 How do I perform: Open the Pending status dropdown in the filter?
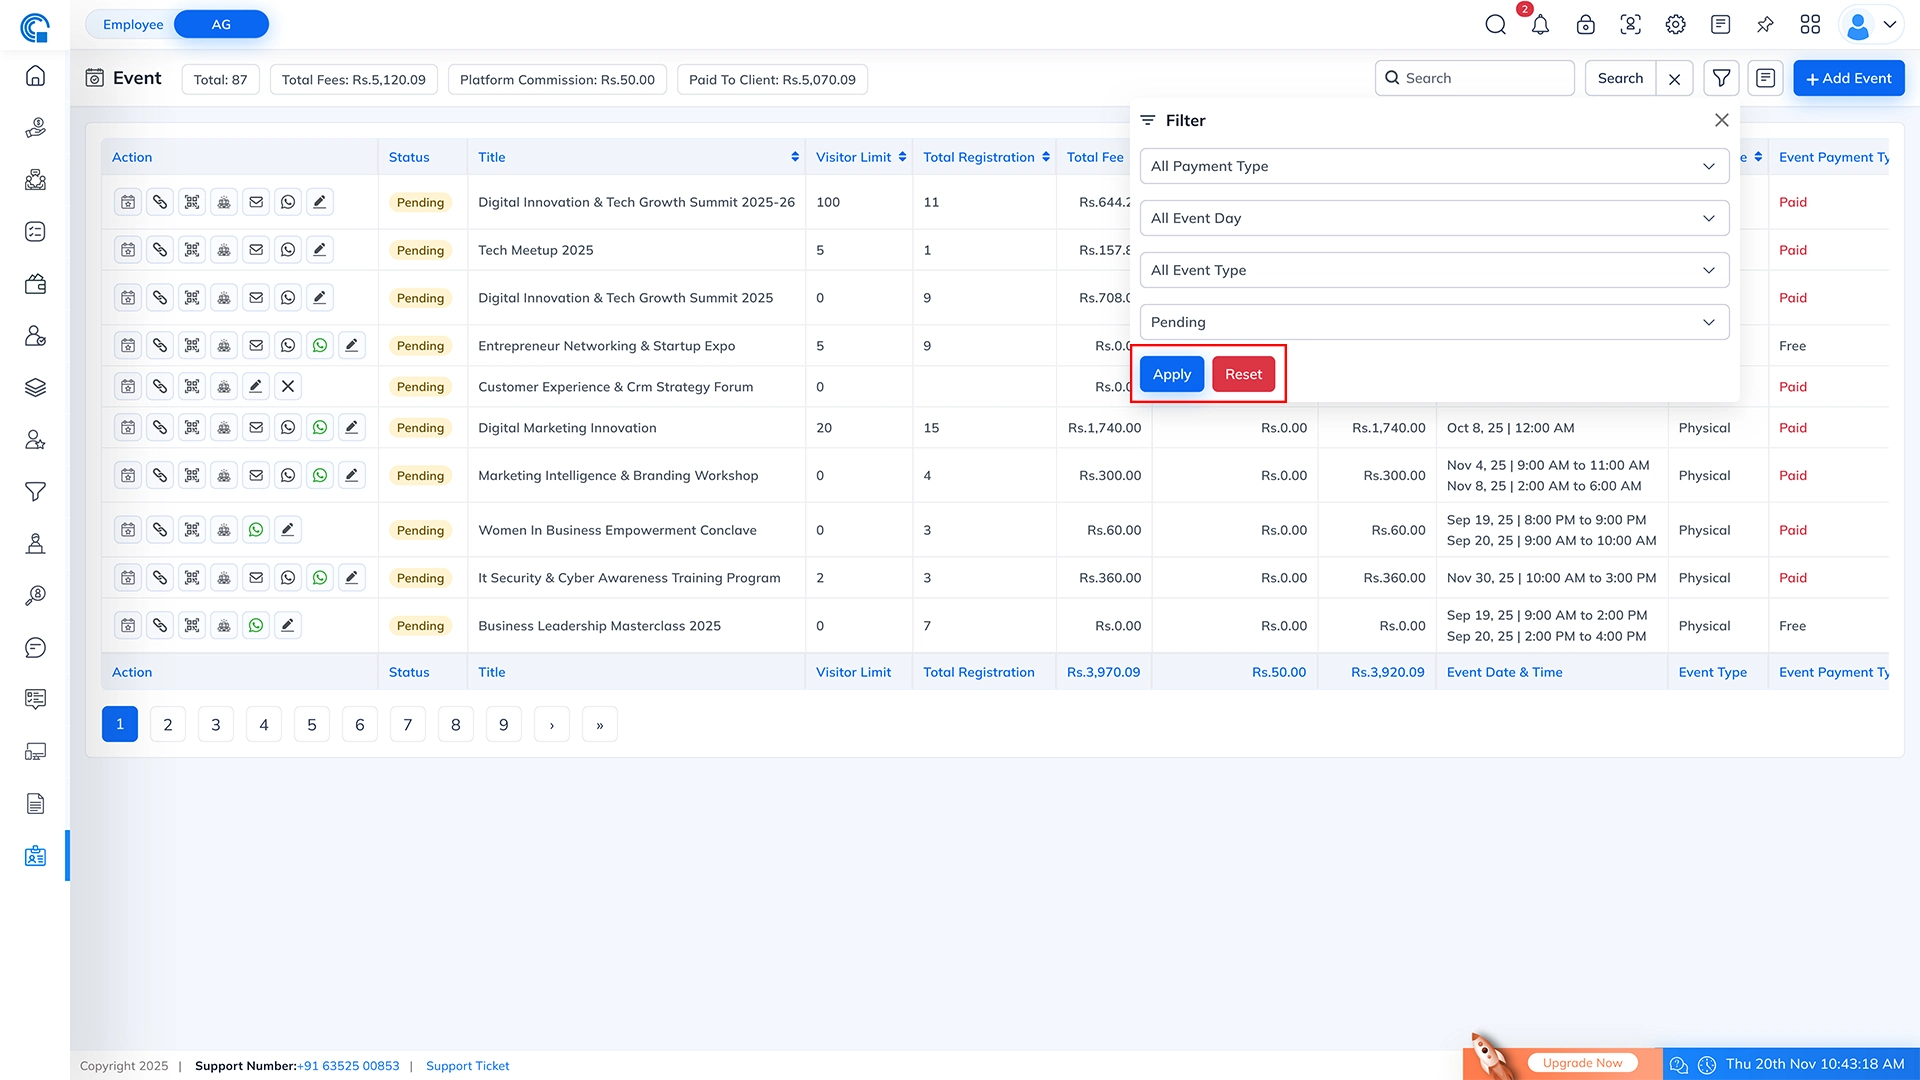1433,322
